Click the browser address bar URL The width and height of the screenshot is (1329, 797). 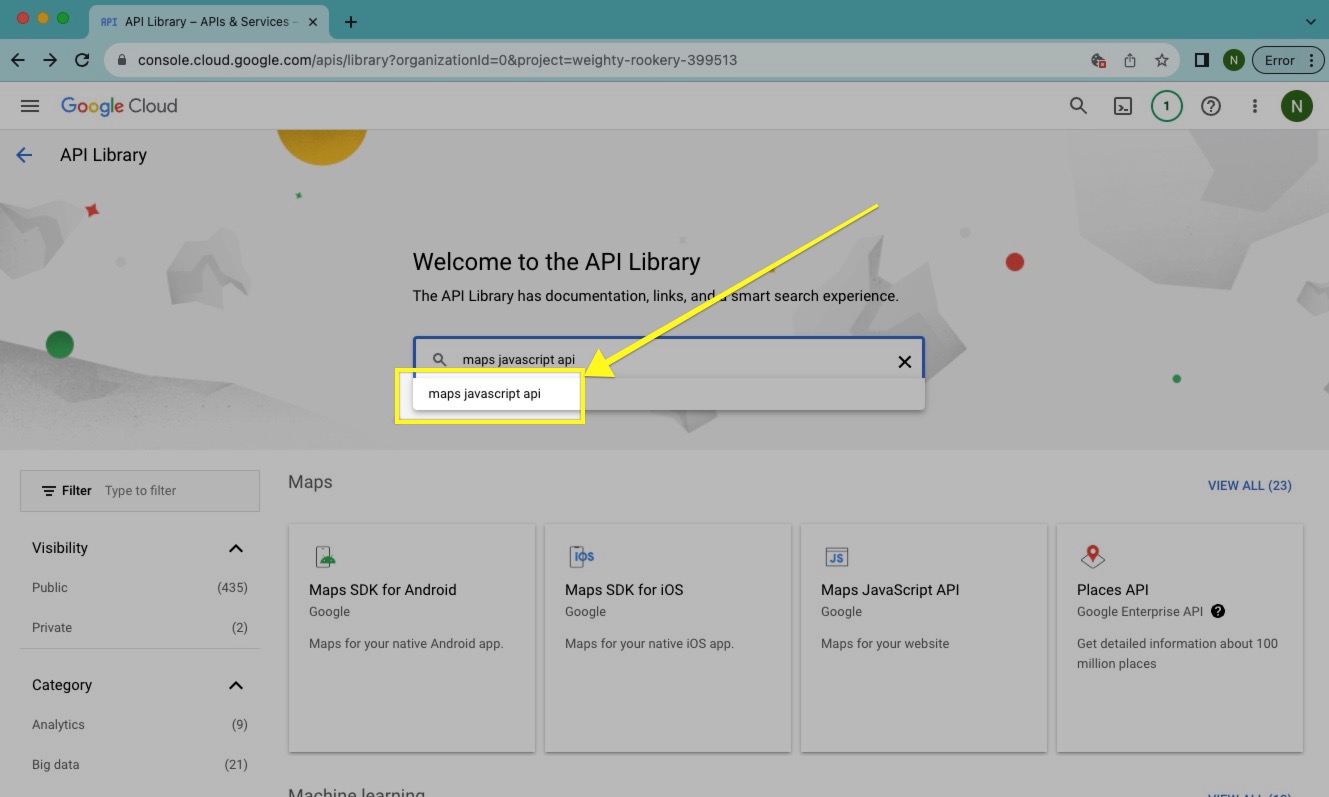pyautogui.click(x=437, y=60)
